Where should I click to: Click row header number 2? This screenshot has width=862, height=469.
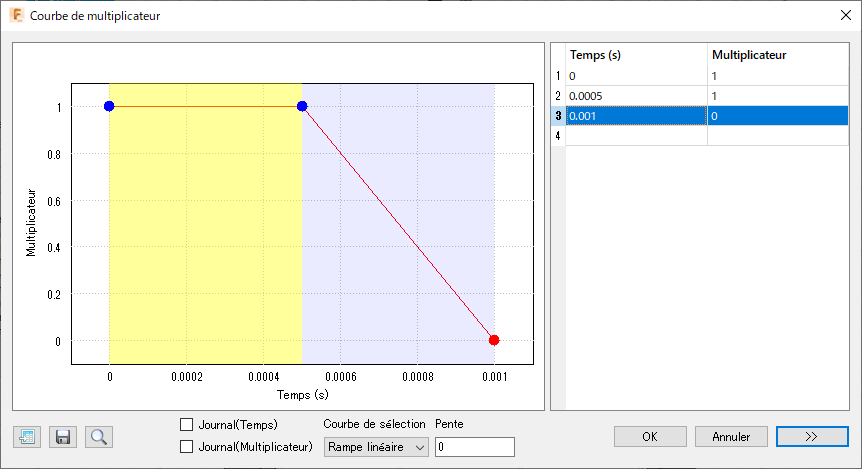click(558, 96)
